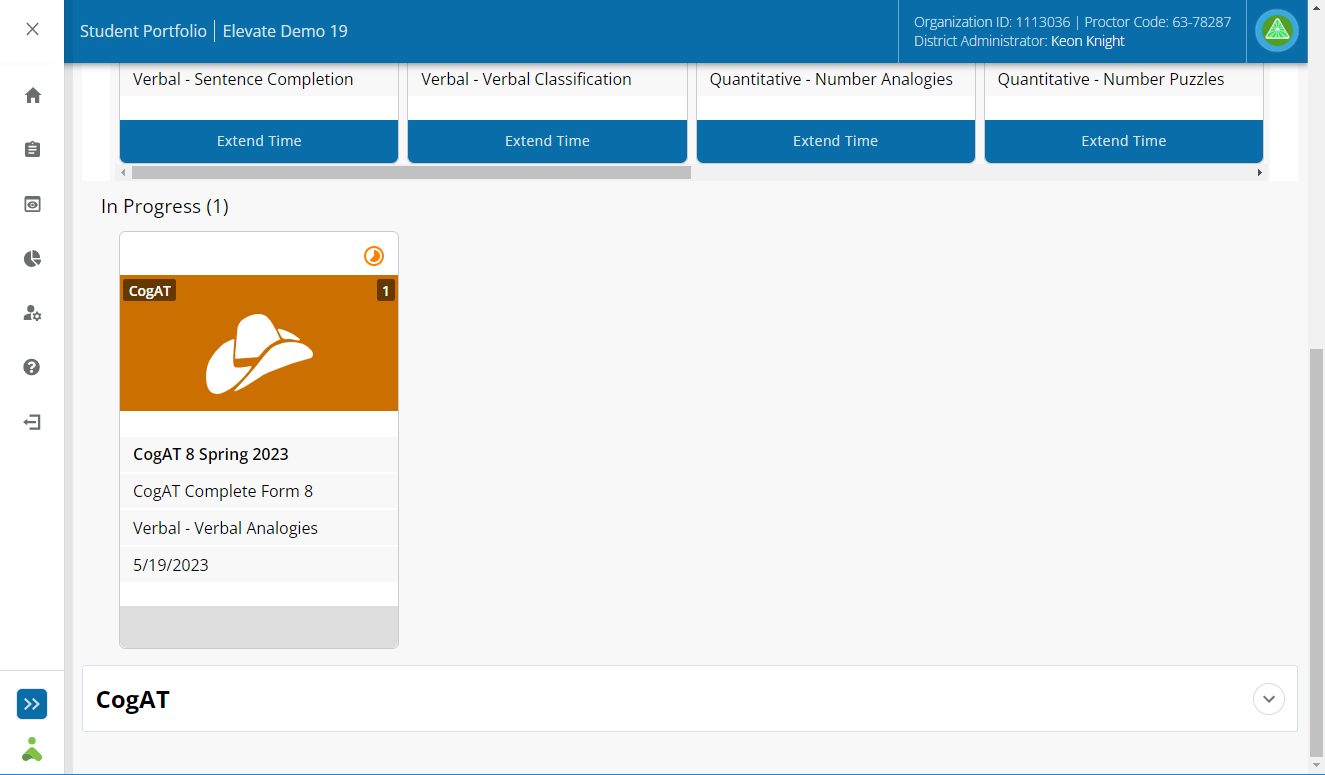
Task: Open the user profile avatar icon
Action: click(1277, 31)
